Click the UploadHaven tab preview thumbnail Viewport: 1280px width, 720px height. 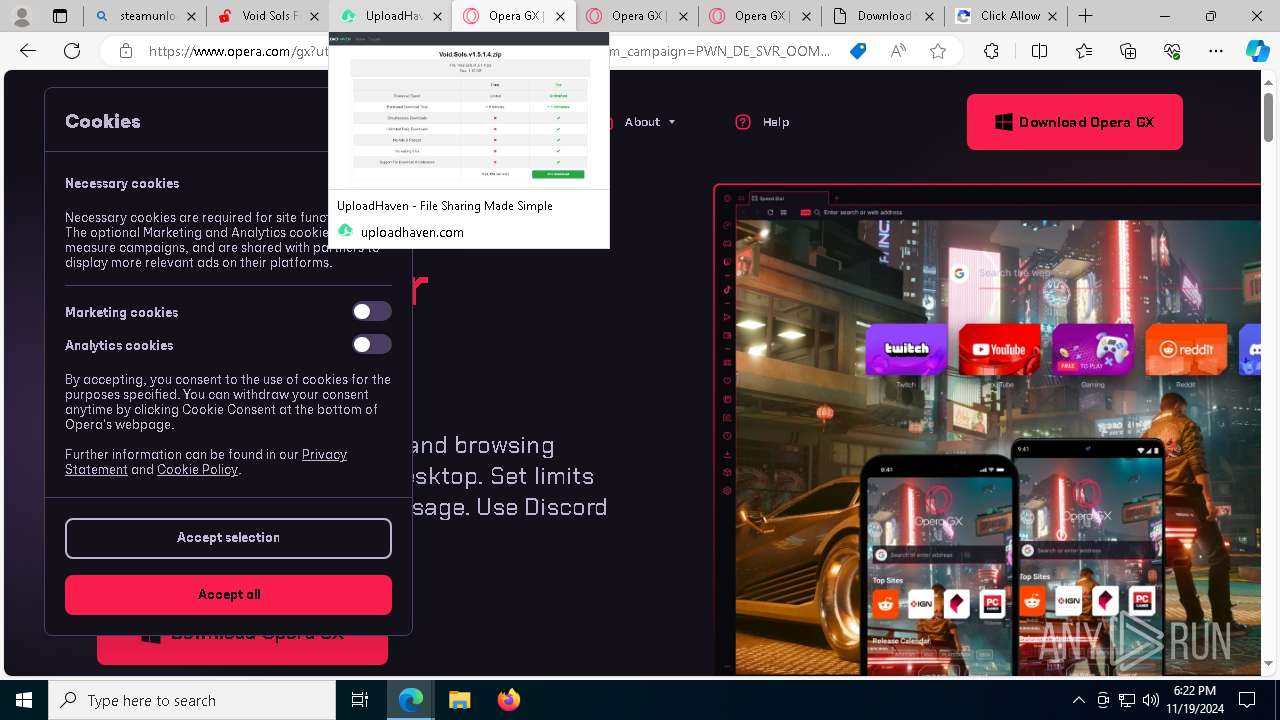pyautogui.click(x=469, y=110)
